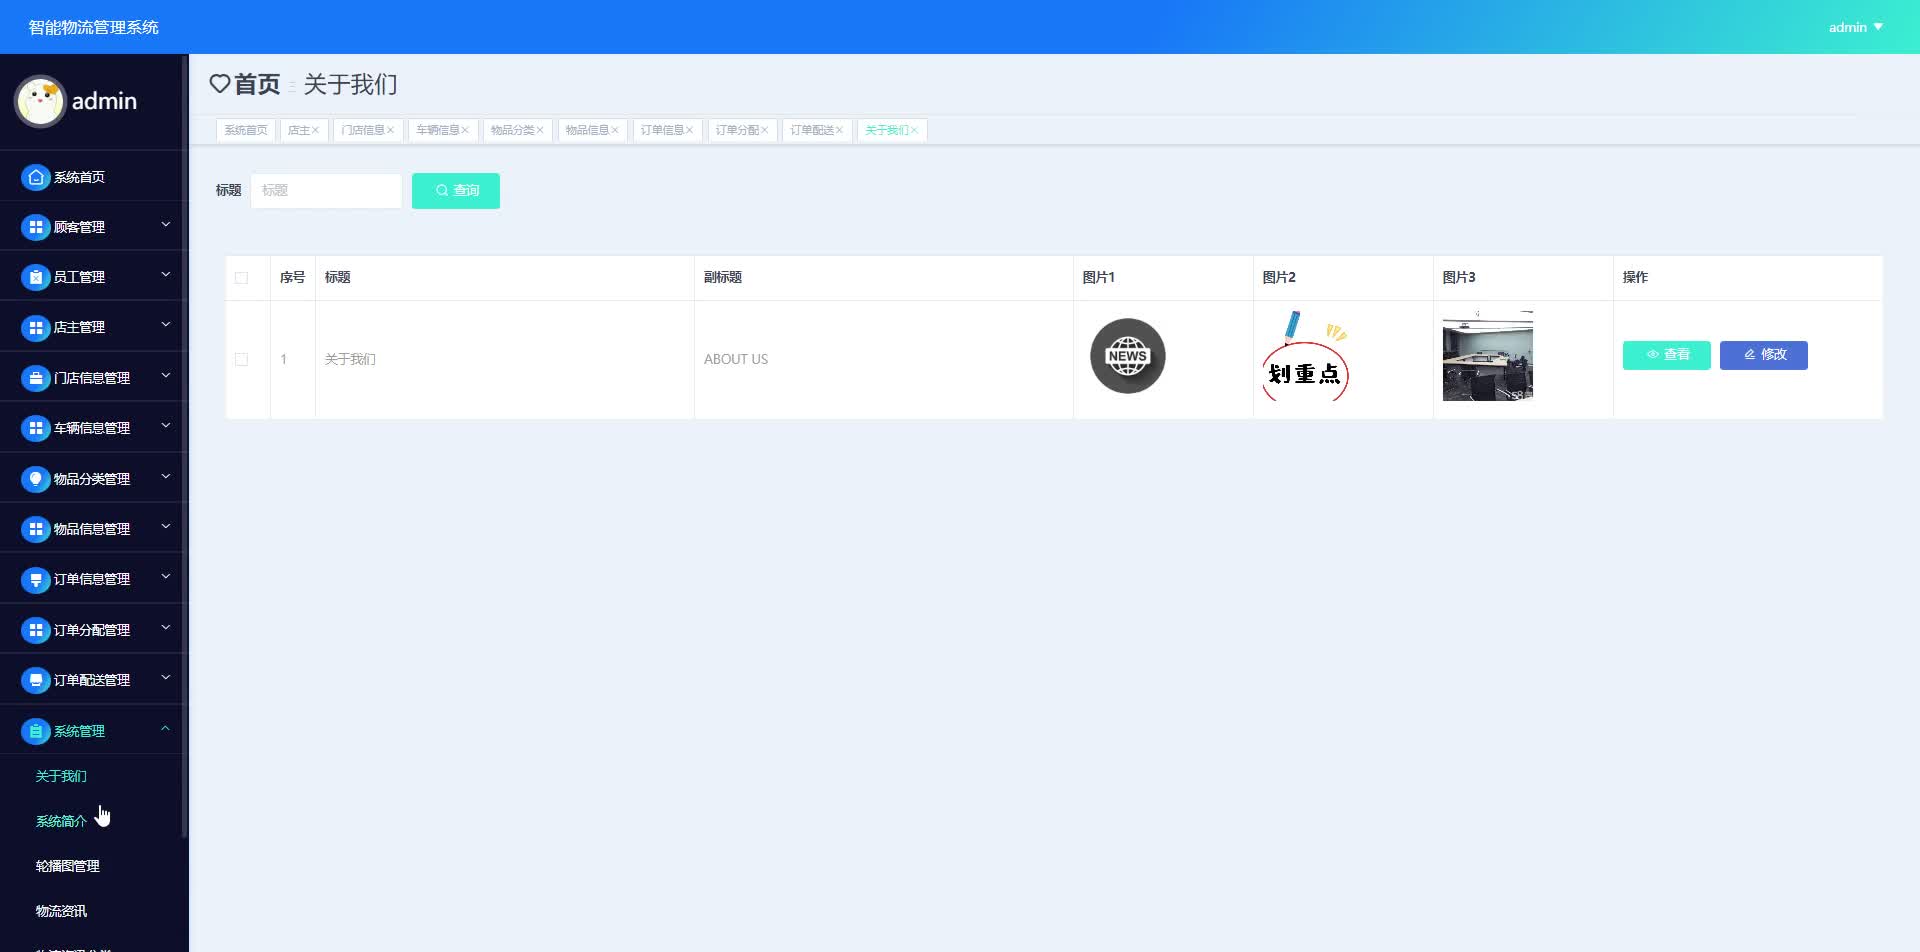Click the 首页 breadcrumb link
The height and width of the screenshot is (952, 1920).
click(x=257, y=84)
